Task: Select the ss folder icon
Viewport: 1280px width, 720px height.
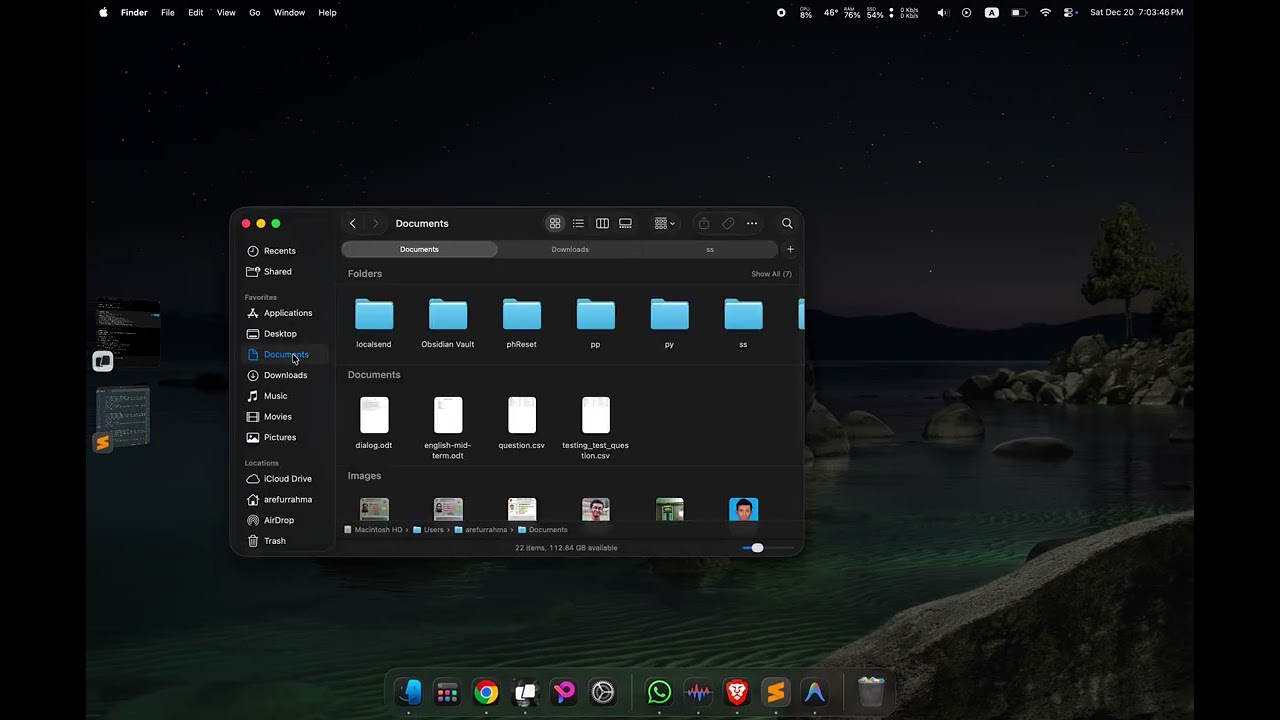Action: coord(743,314)
